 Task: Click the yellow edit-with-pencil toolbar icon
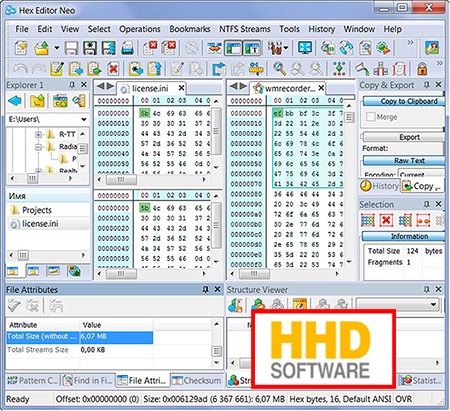click(x=57, y=69)
